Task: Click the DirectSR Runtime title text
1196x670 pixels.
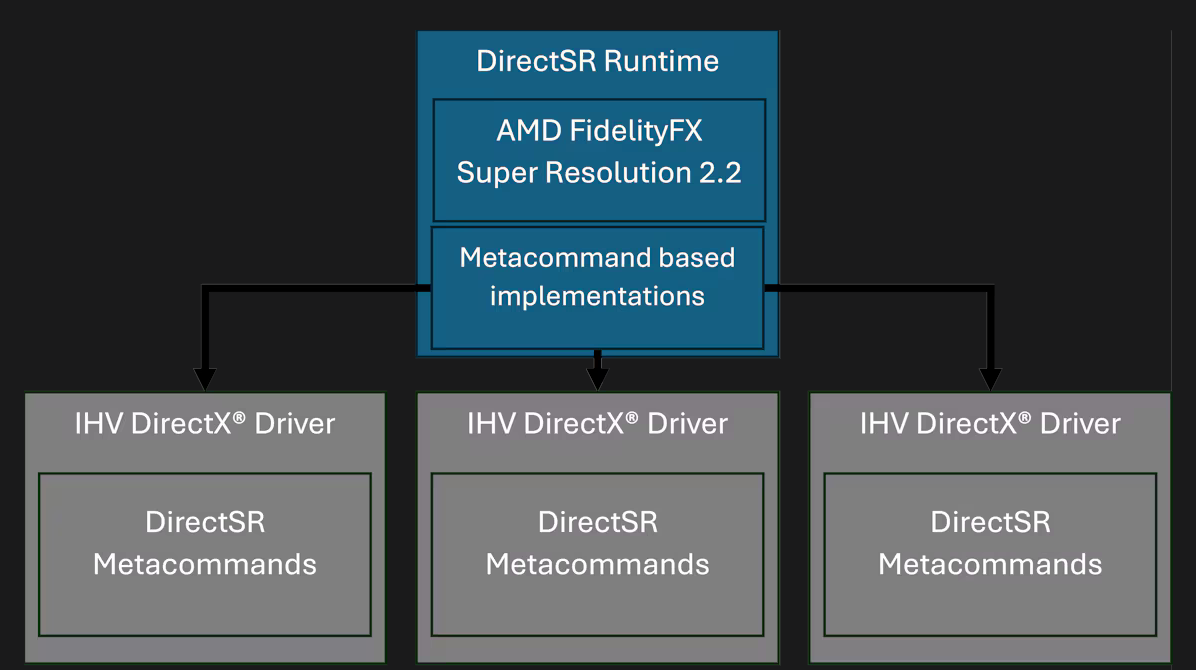Action: pyautogui.click(x=597, y=61)
